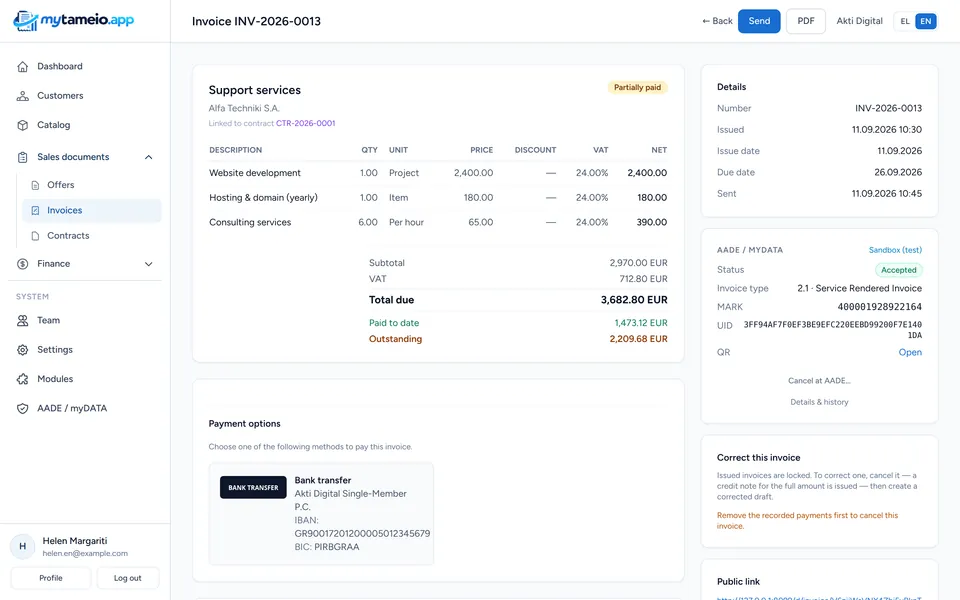
Task: Click the UID hash value
Action: tap(833, 330)
